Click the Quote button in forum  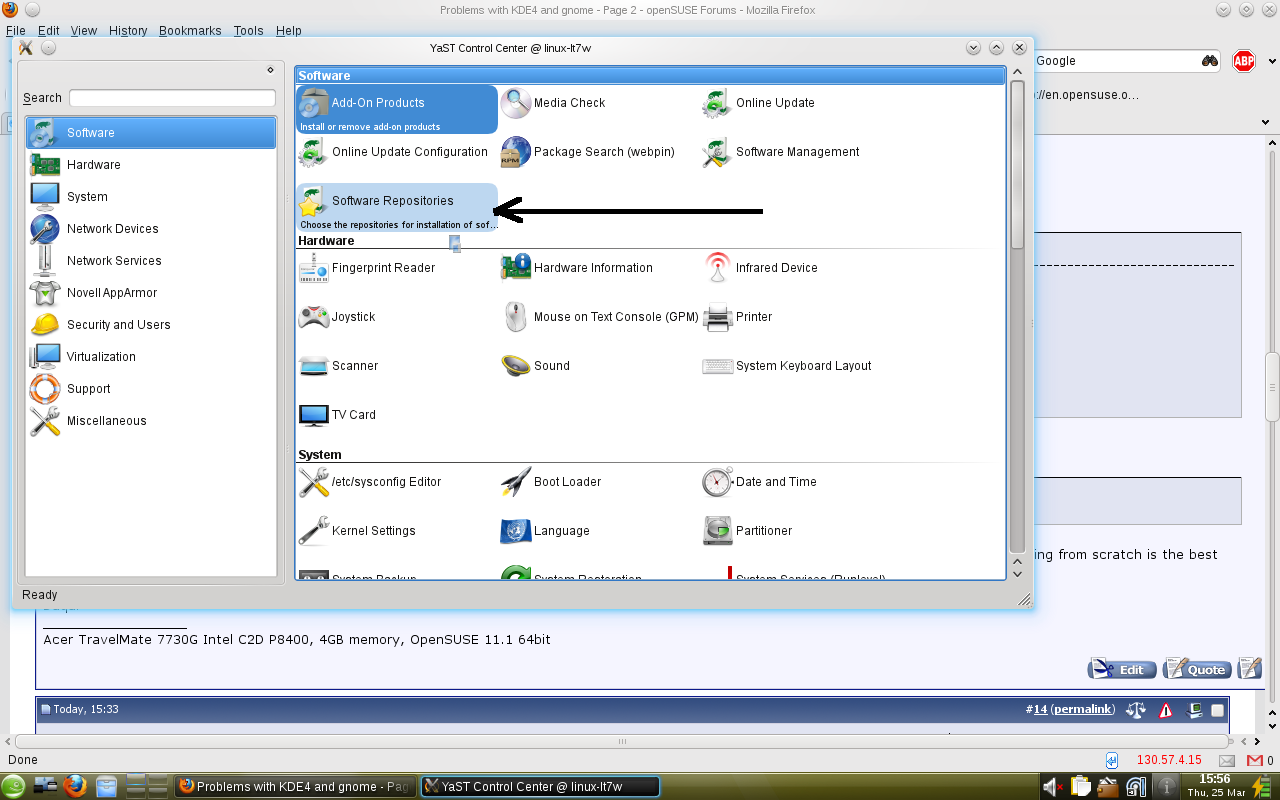pos(1197,670)
